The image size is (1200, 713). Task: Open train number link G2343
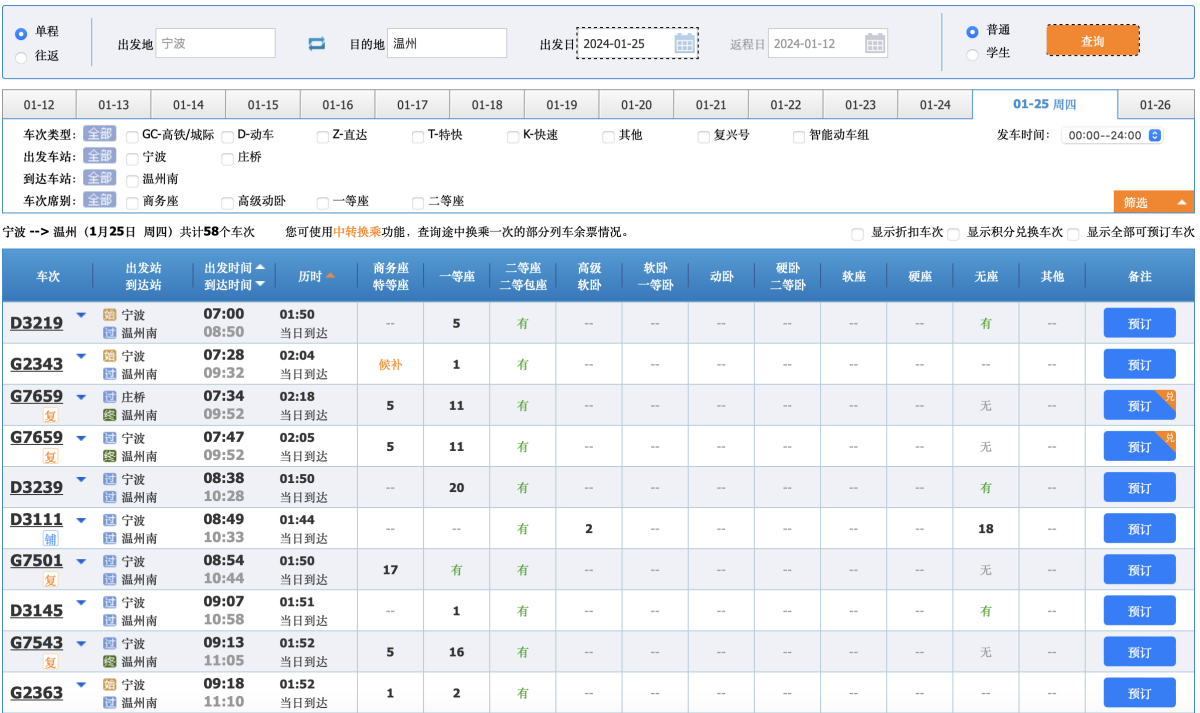tap(37, 365)
